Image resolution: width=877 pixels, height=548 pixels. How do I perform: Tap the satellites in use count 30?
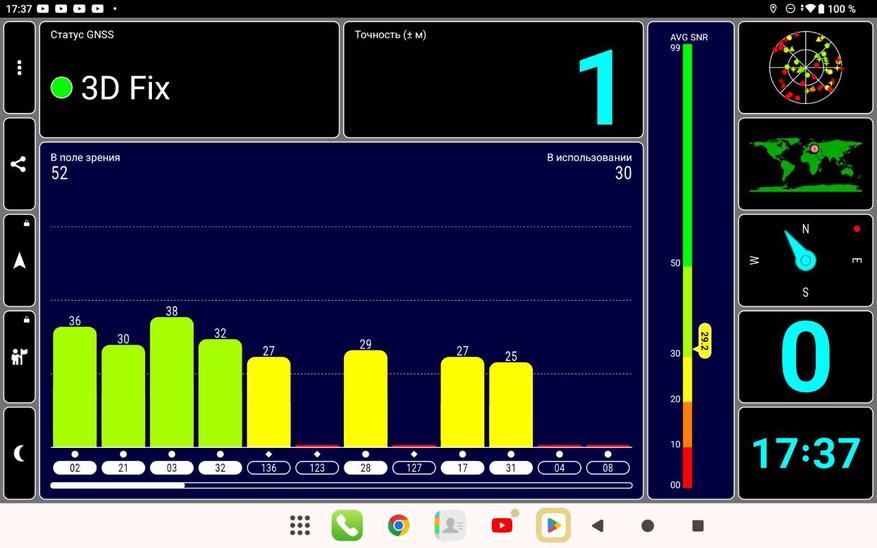coord(623,173)
